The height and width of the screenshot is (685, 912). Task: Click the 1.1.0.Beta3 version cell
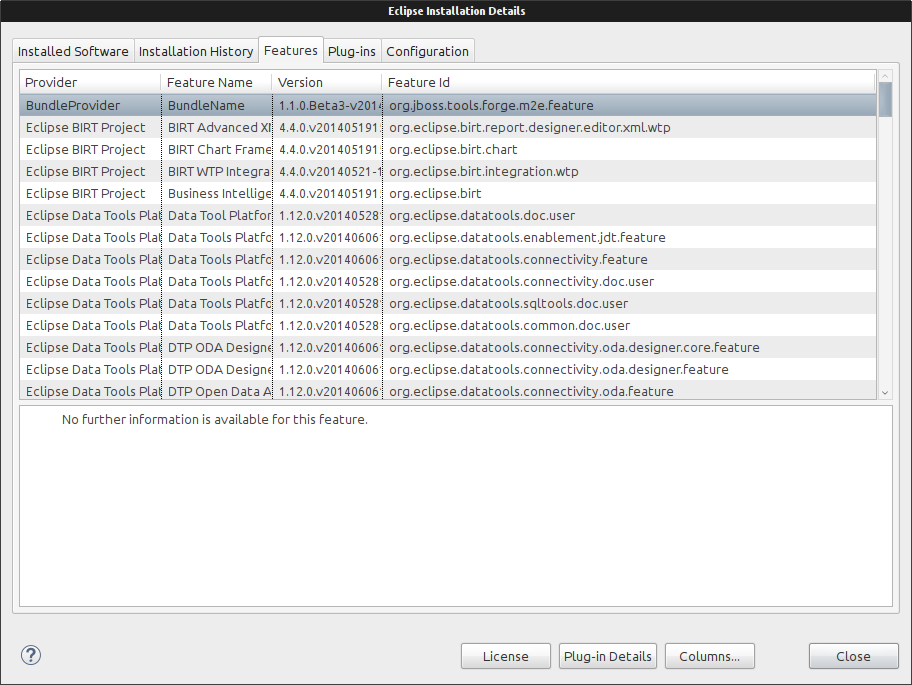(x=327, y=105)
